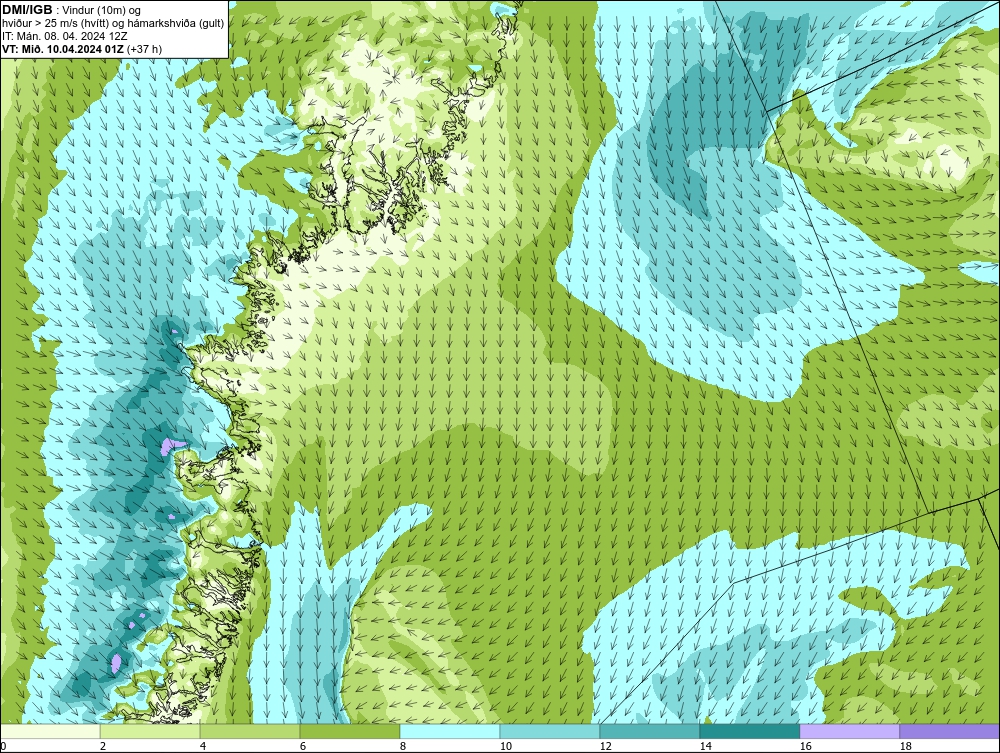
Task: Click the bold "DMI/IGB" title text
Action: pyautogui.click(x=27, y=9)
